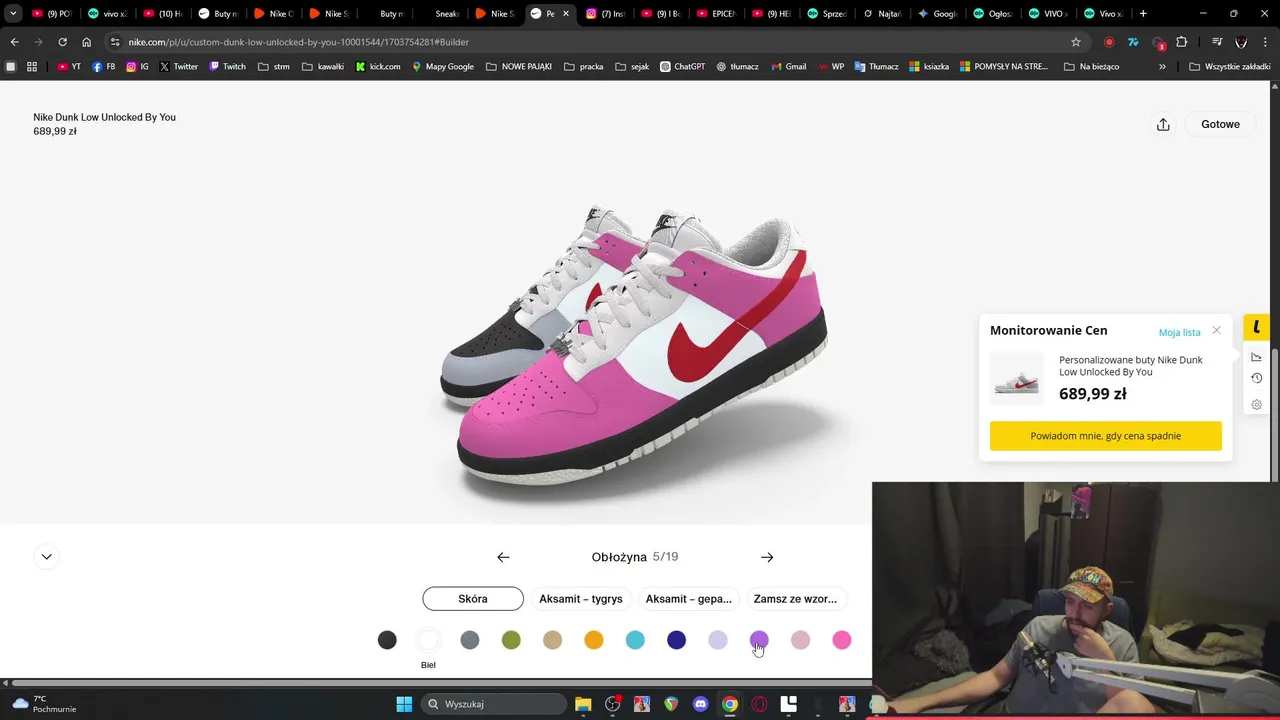The height and width of the screenshot is (720, 1280).
Task: Select the Skóra material option
Action: click(x=473, y=599)
